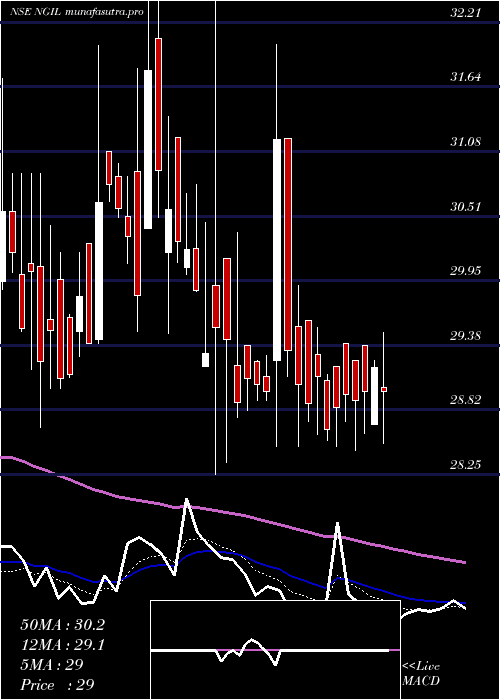Image resolution: width=500 pixels, height=700 pixels.
Task: Click the 28.82 price axis label
Action: pyautogui.click(x=465, y=400)
